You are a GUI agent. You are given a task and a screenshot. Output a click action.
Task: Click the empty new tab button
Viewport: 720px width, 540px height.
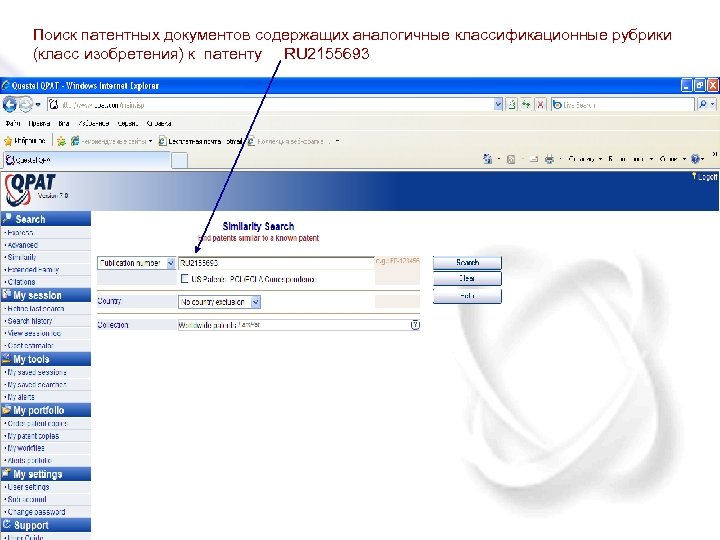180,160
